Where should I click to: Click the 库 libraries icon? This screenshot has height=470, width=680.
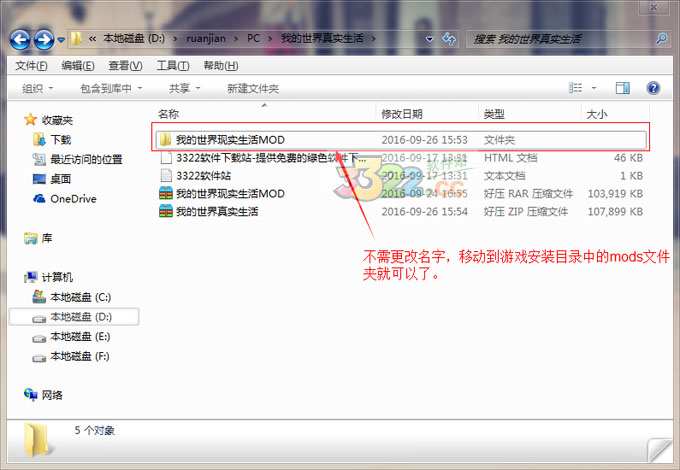[31, 238]
